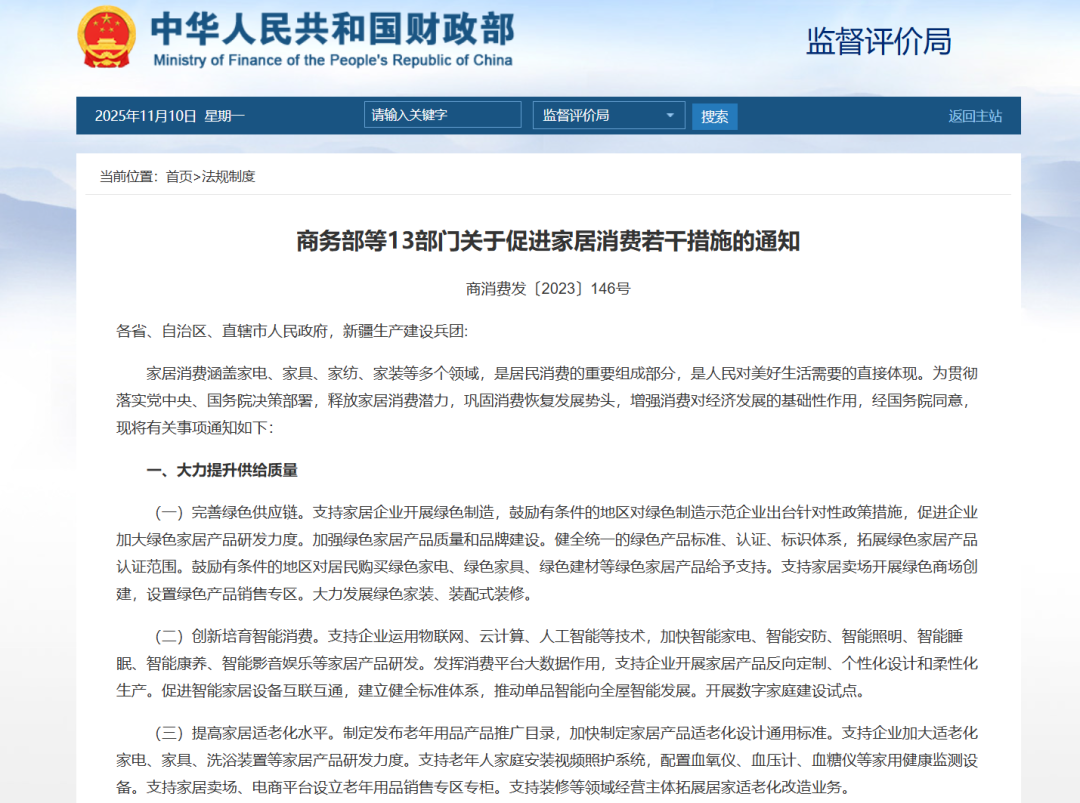The width and height of the screenshot is (1080, 803).
Task: Follow the 返回主站 link
Action: [975, 116]
